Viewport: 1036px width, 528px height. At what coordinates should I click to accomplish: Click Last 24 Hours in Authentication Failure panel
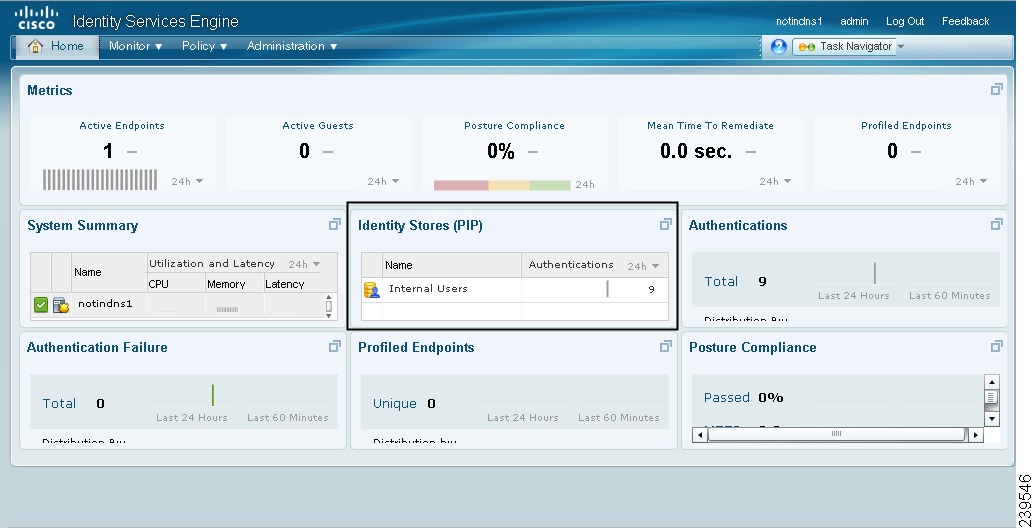192,418
